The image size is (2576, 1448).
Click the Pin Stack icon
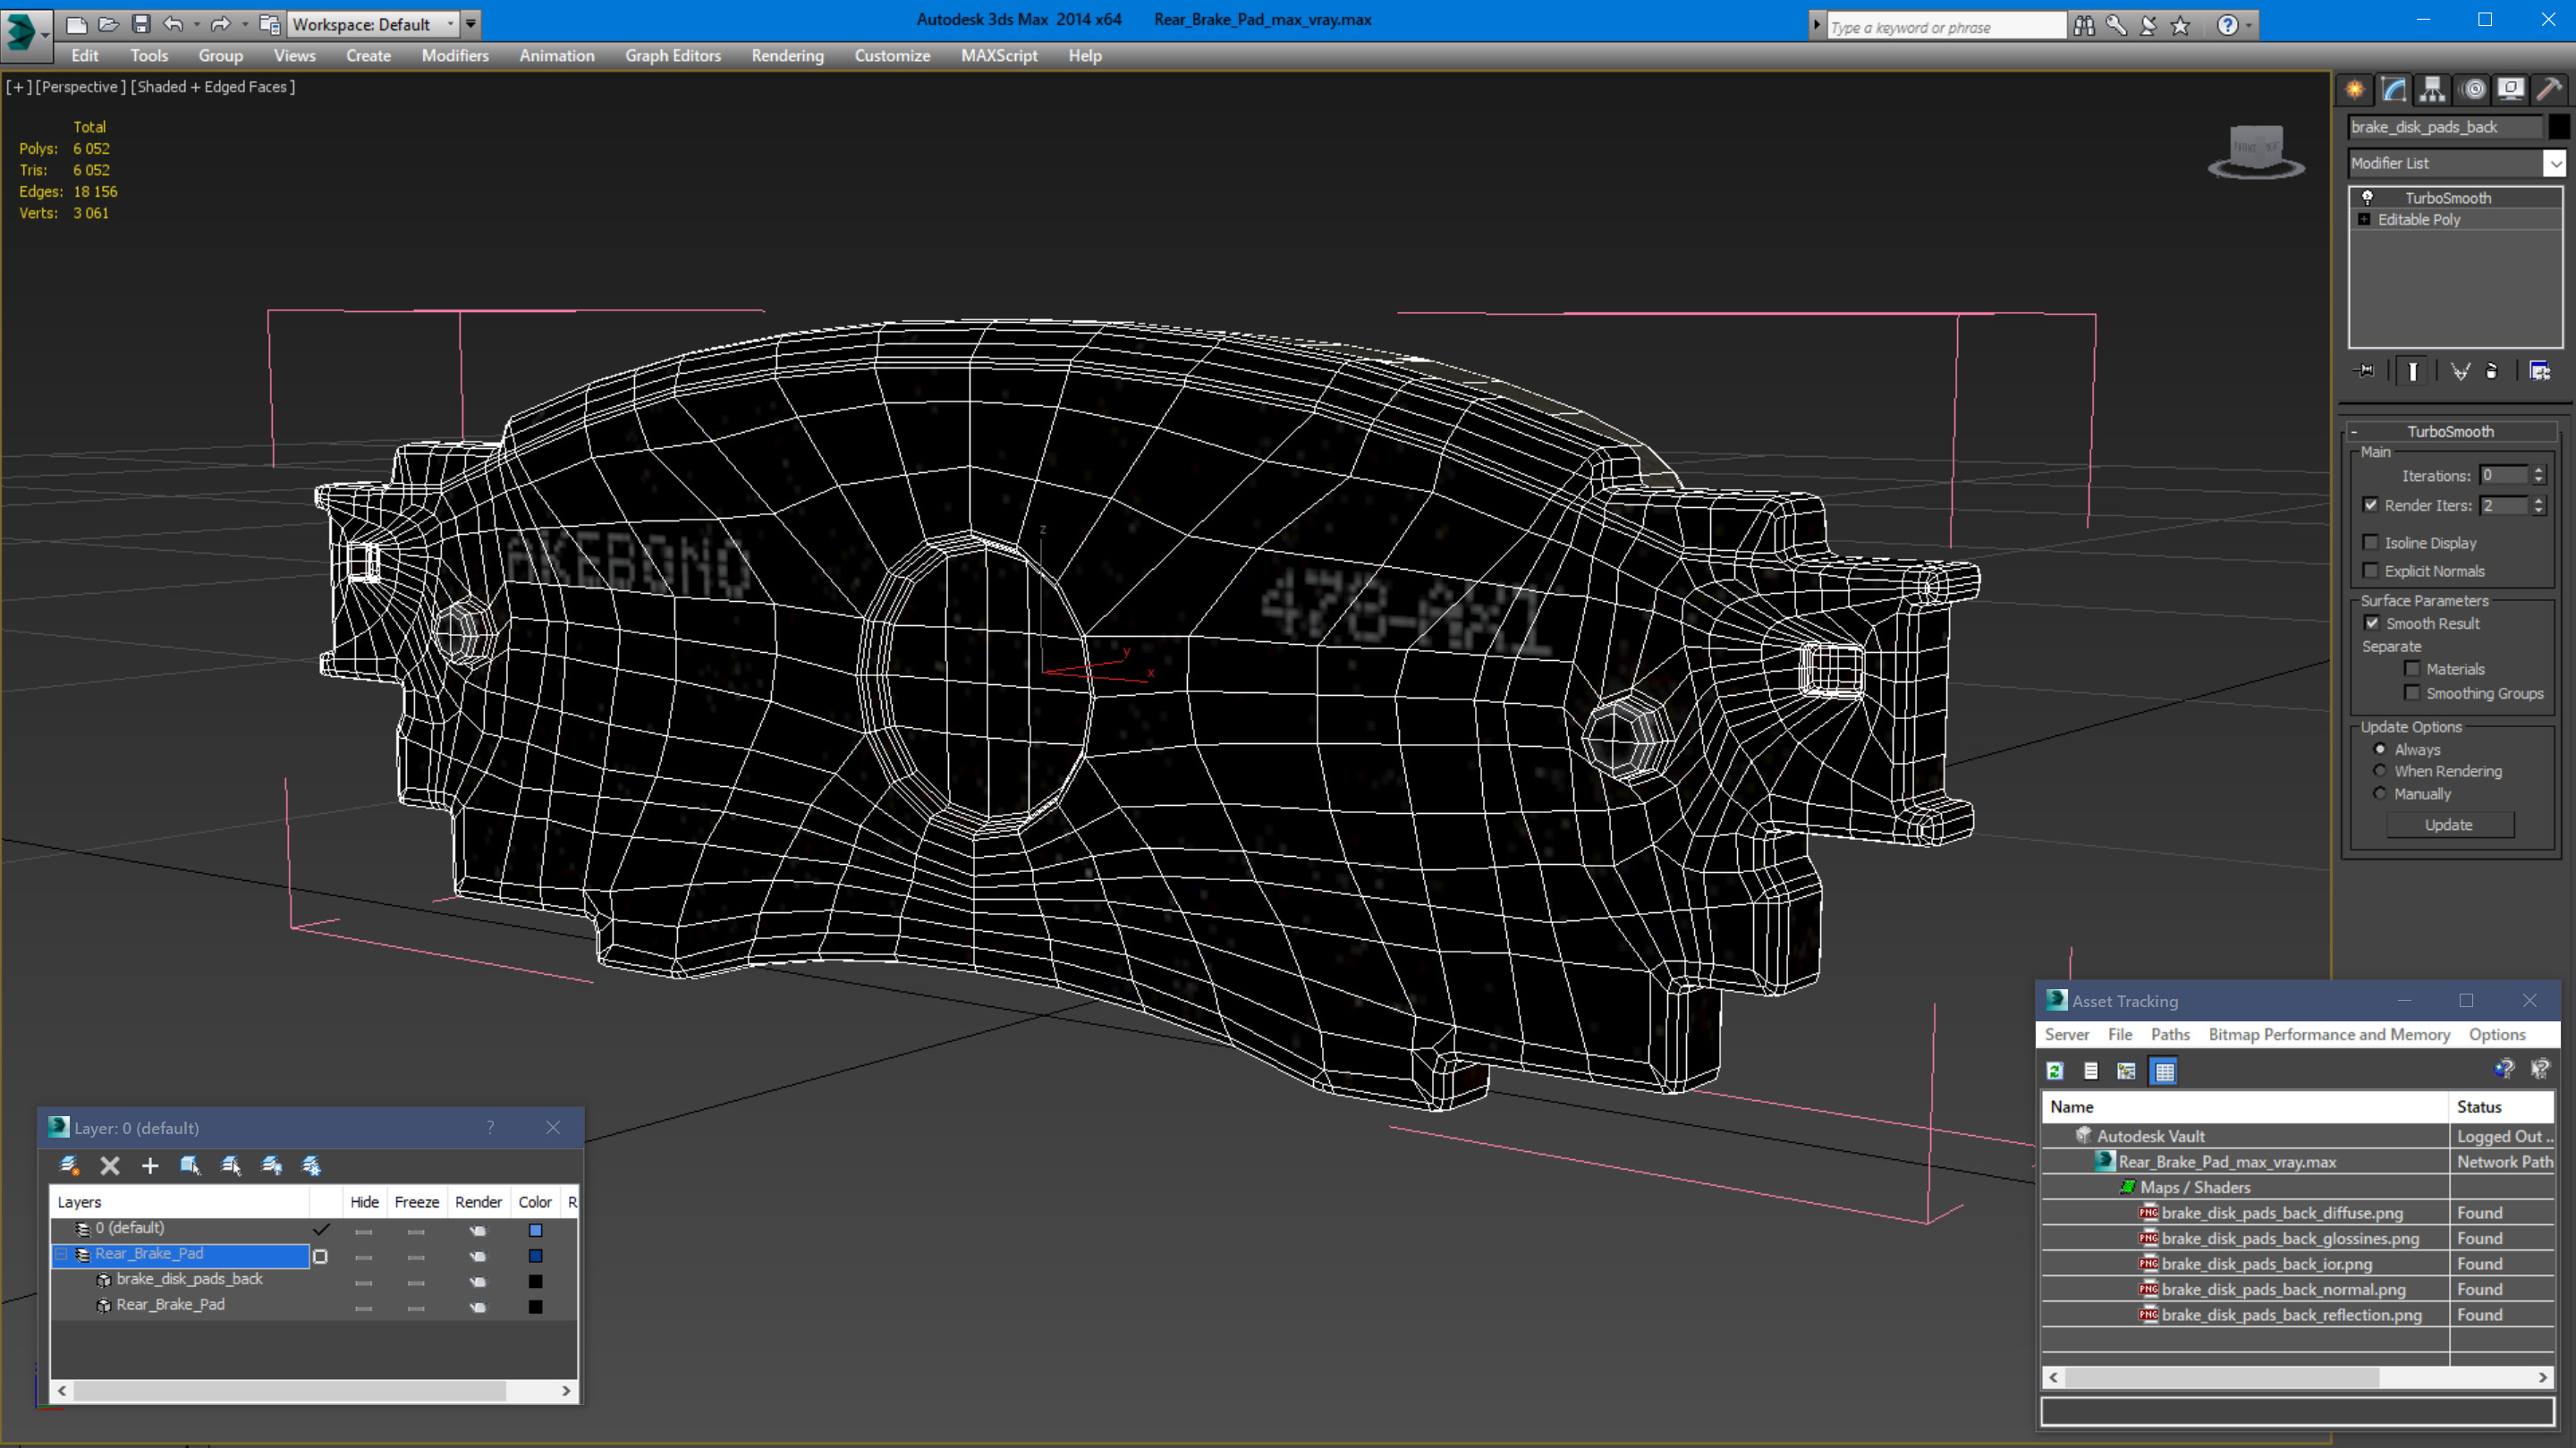[2365, 371]
